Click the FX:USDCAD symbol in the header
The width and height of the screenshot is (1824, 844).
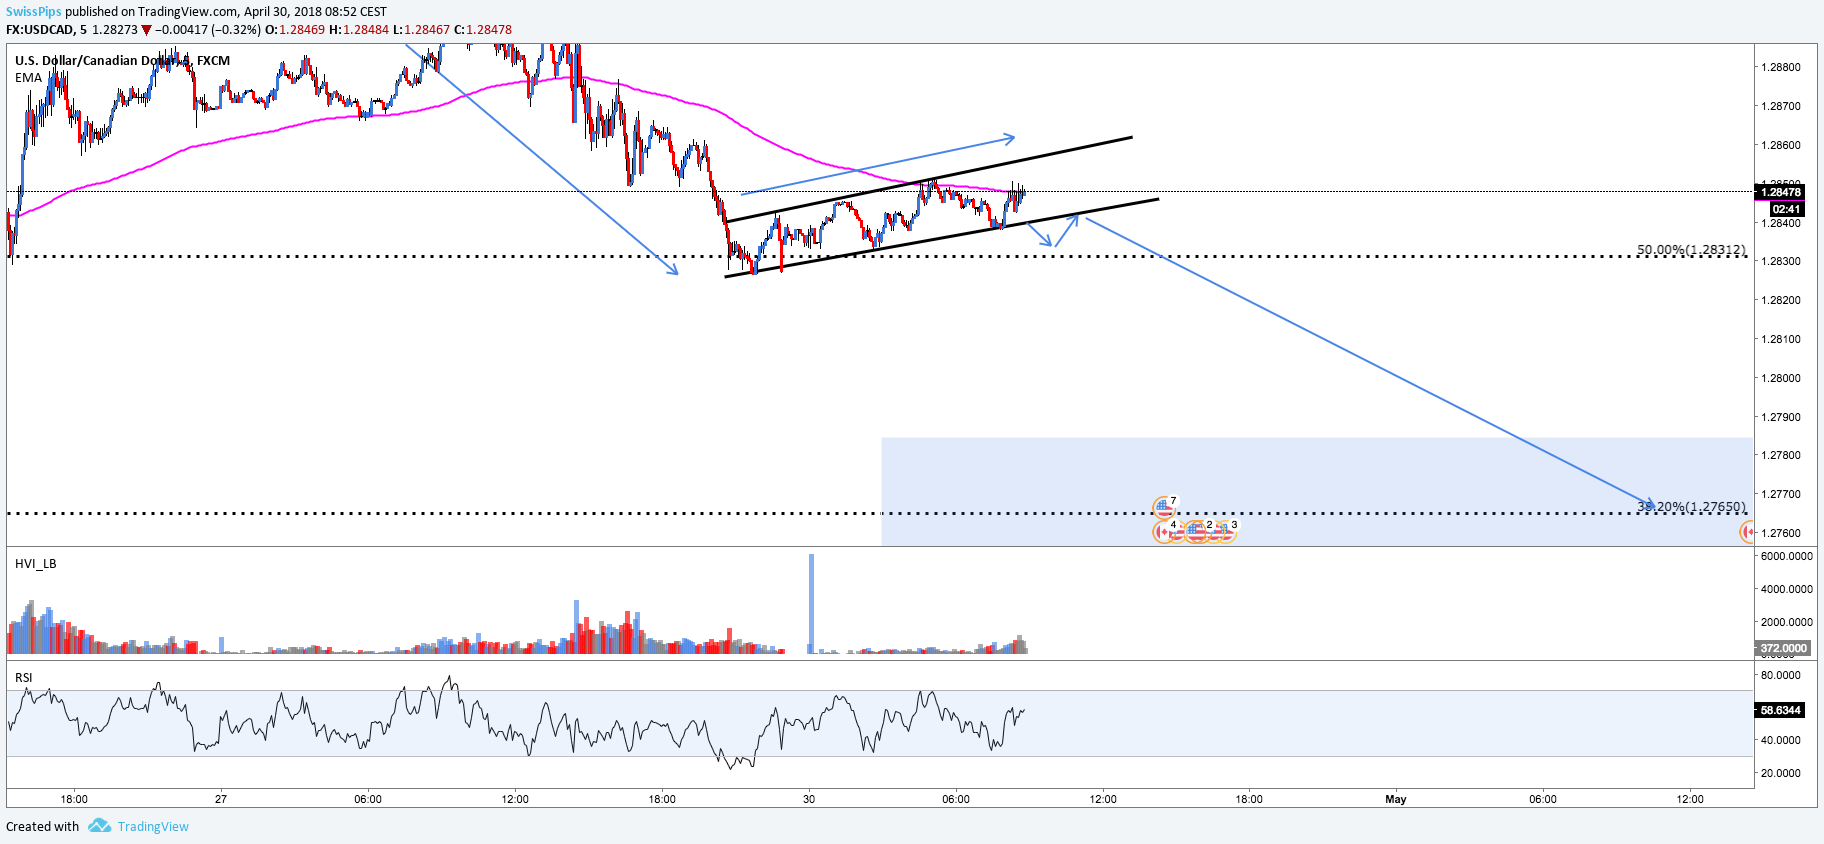tap(40, 30)
